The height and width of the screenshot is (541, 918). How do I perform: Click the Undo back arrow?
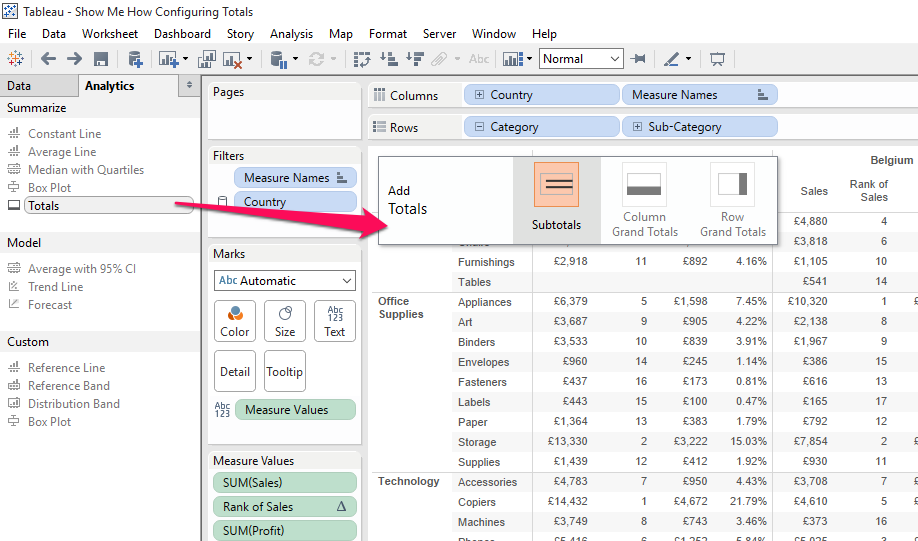(x=48, y=59)
